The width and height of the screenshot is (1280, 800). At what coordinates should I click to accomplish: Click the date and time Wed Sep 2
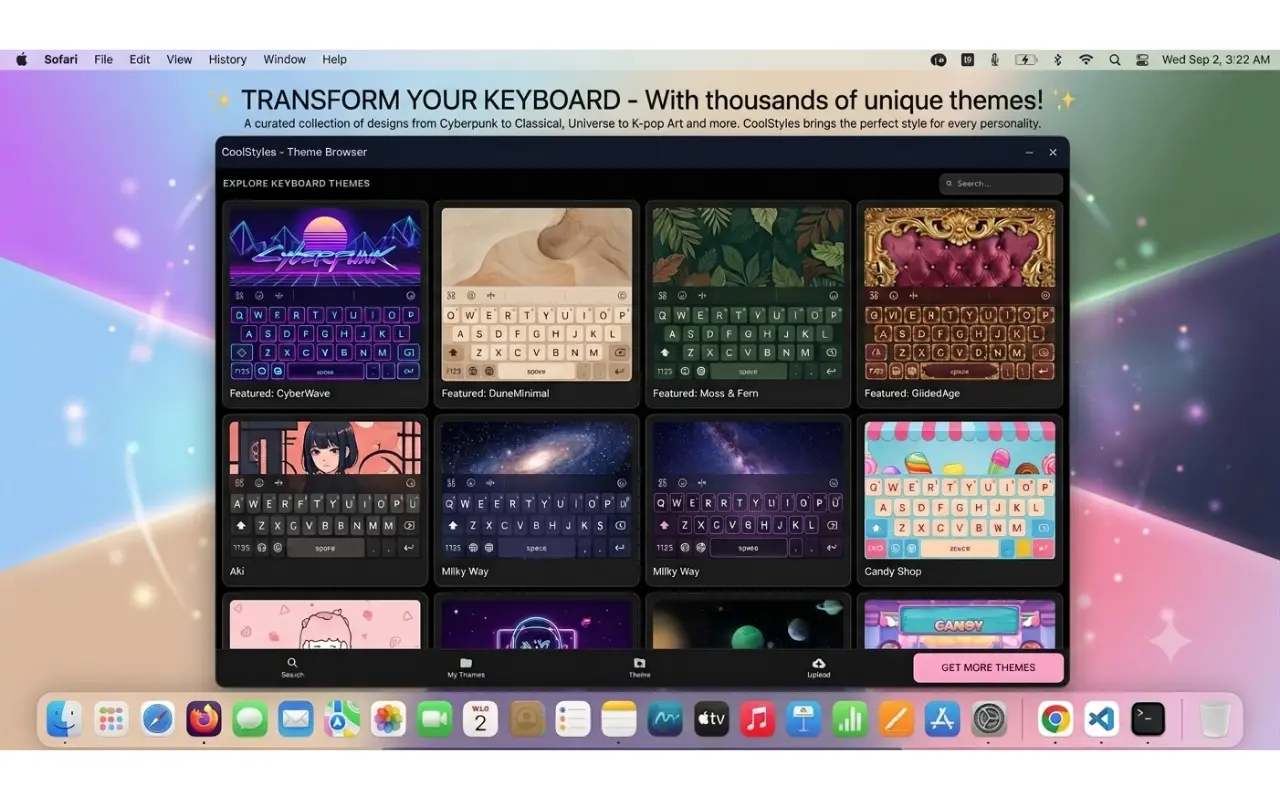[x=1216, y=60]
